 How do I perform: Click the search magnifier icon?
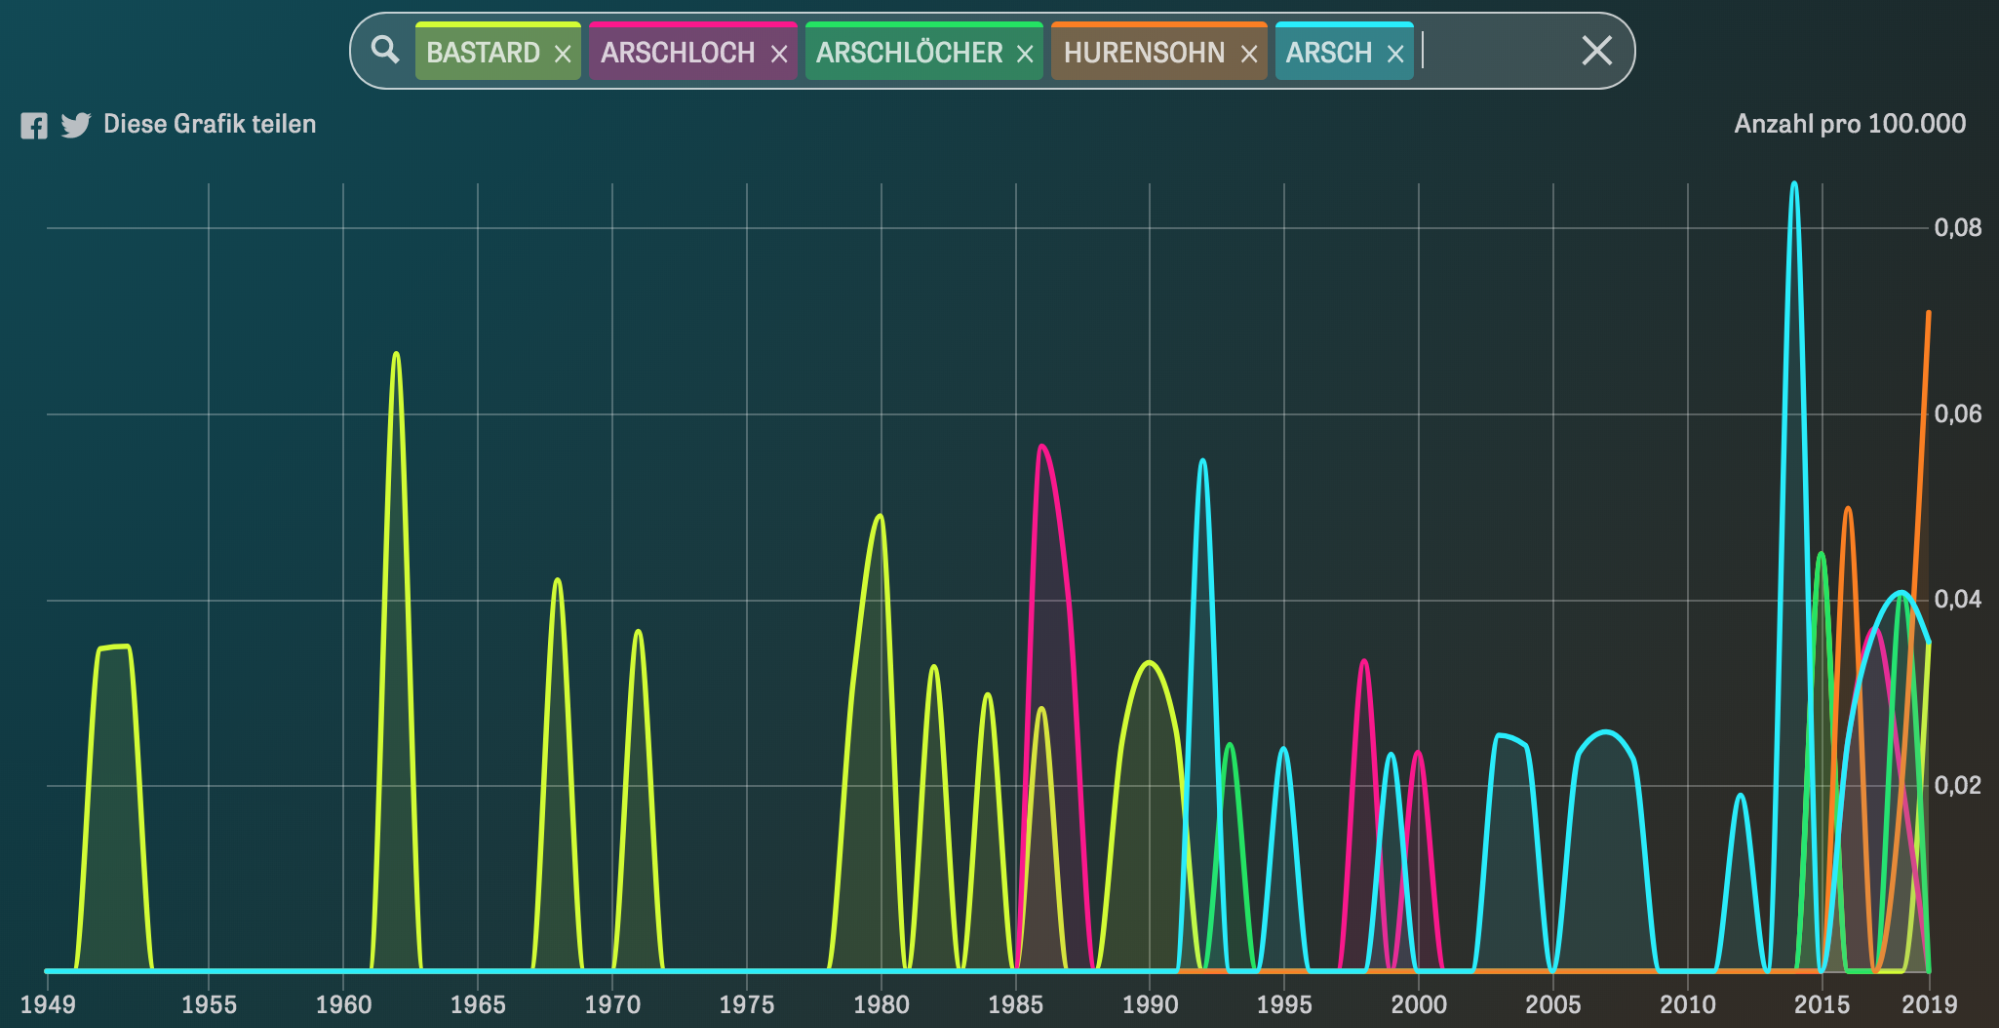coord(384,49)
